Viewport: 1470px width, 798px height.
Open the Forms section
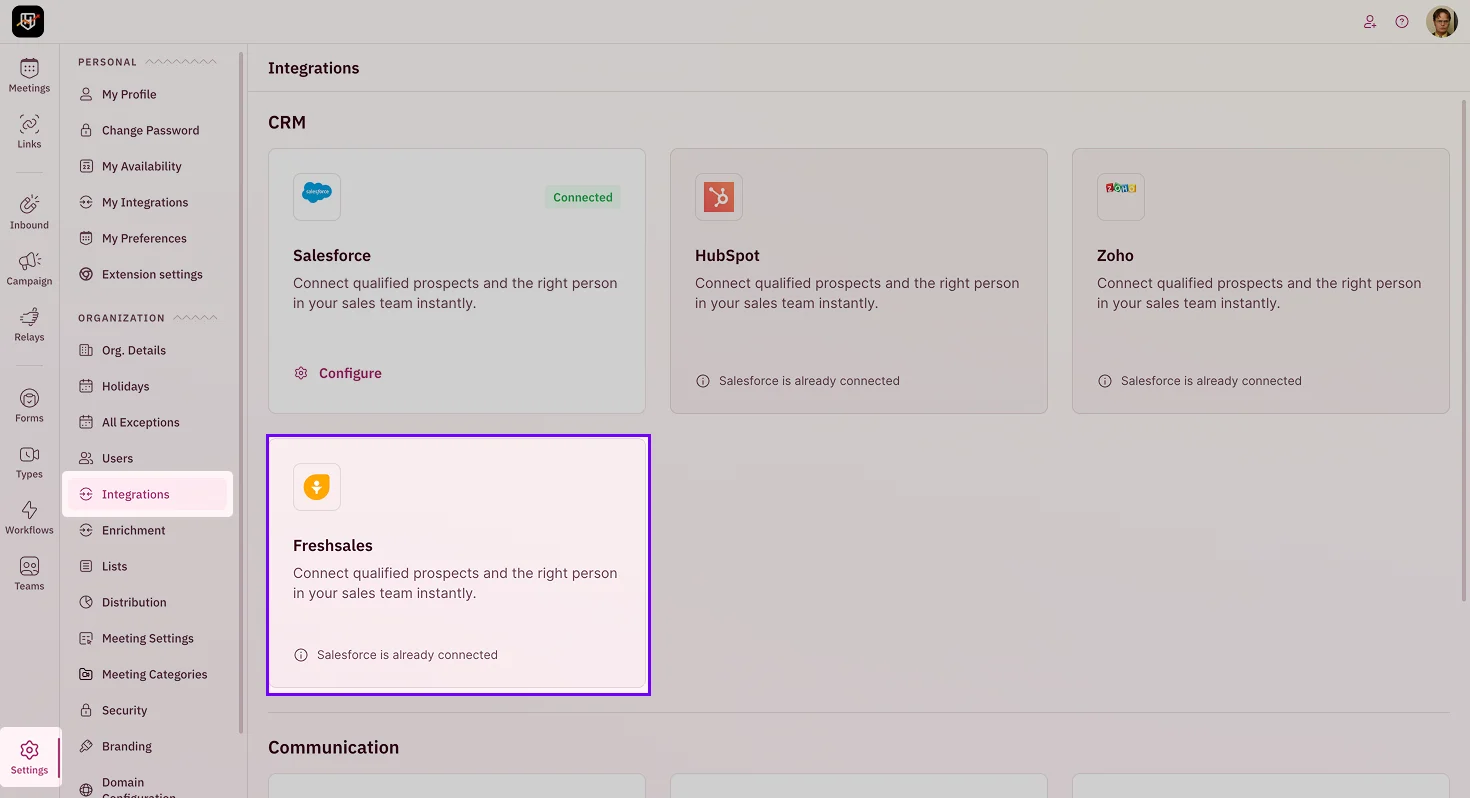29,406
